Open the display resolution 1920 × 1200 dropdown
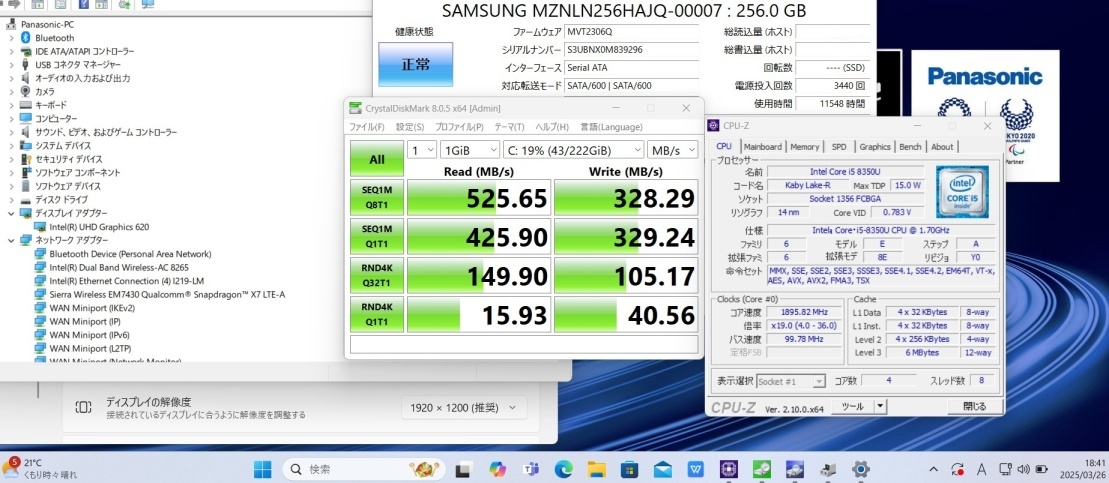Image resolution: width=1109 pixels, height=483 pixels. (x=464, y=407)
